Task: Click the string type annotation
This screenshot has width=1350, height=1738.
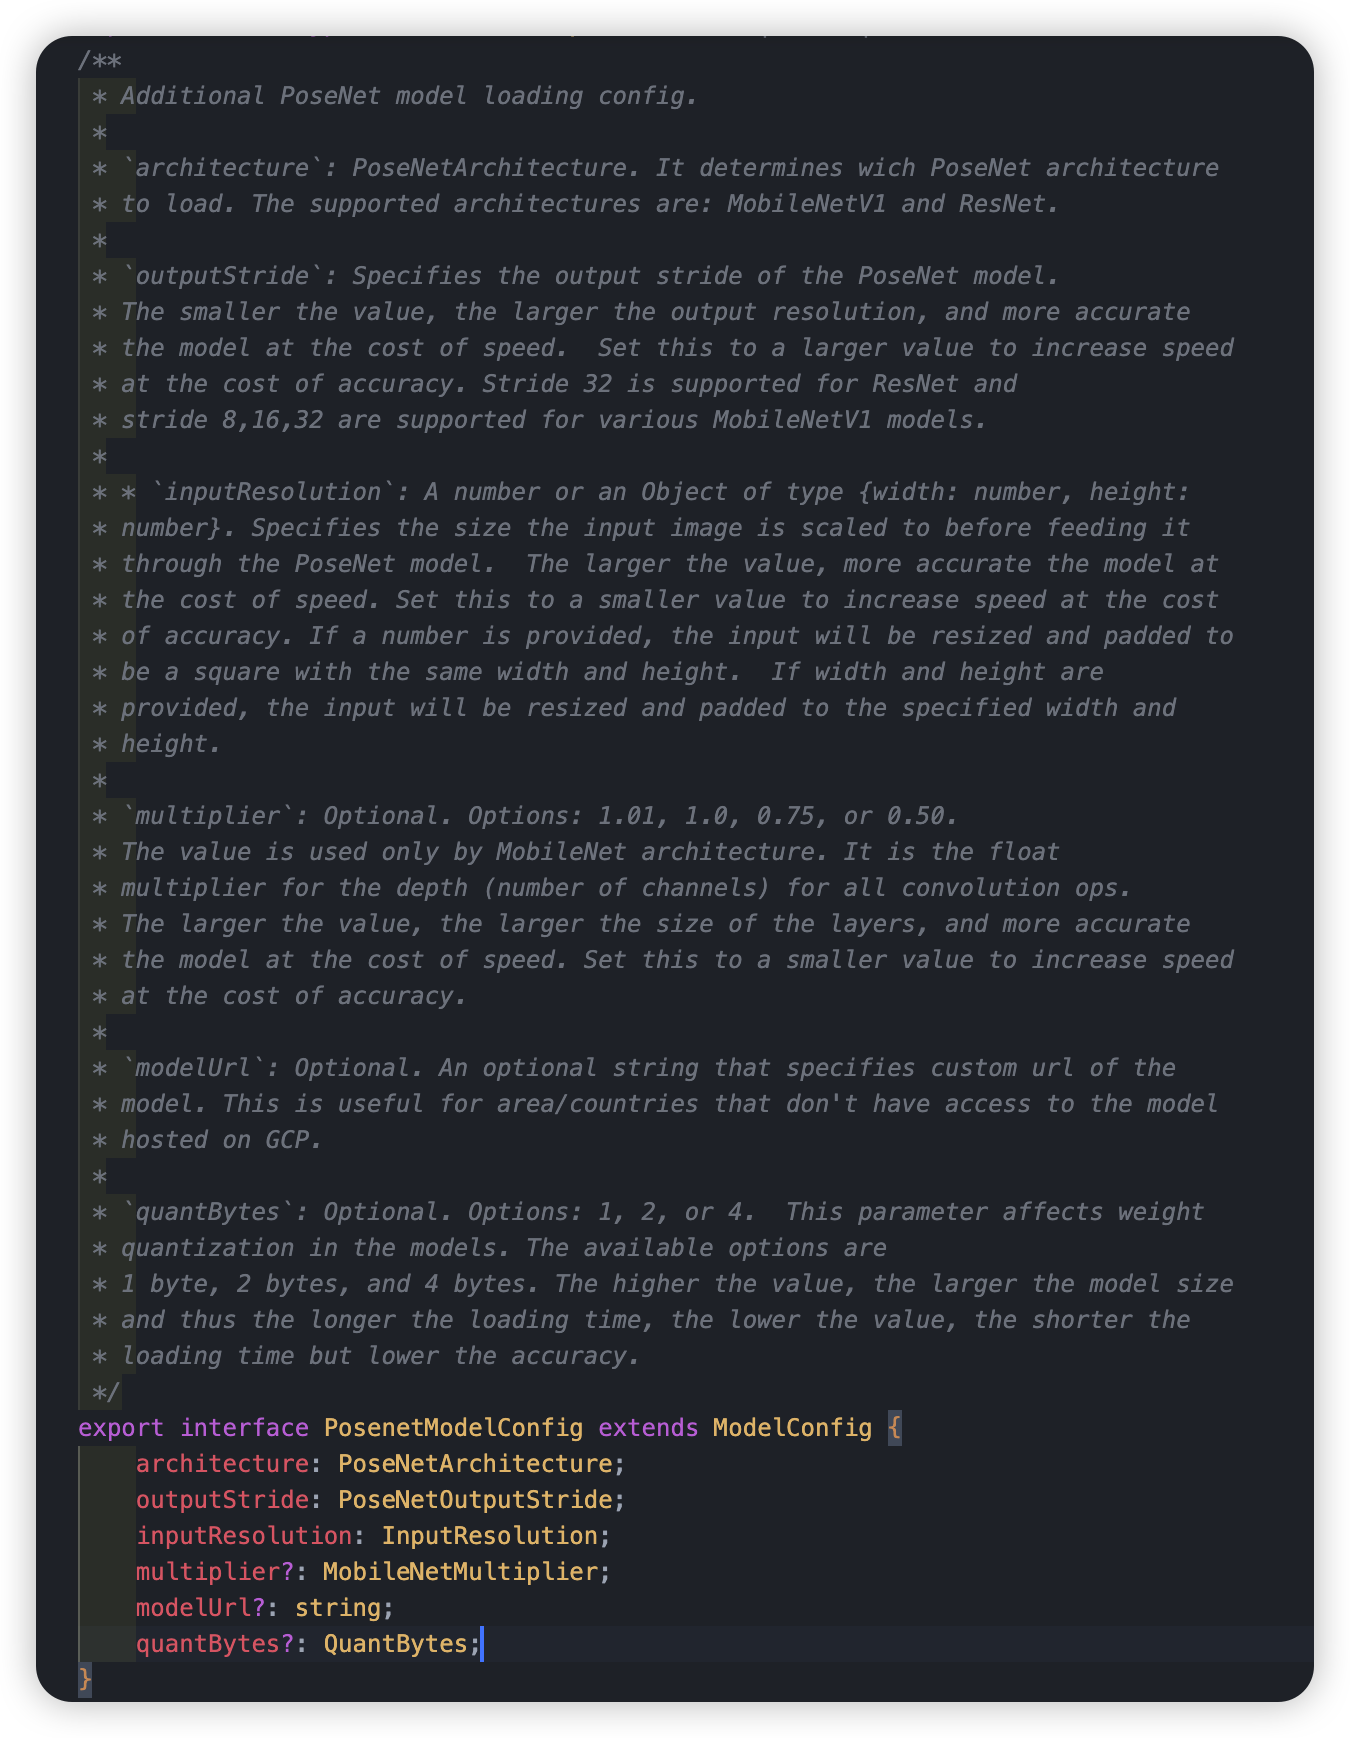Action: (338, 1607)
